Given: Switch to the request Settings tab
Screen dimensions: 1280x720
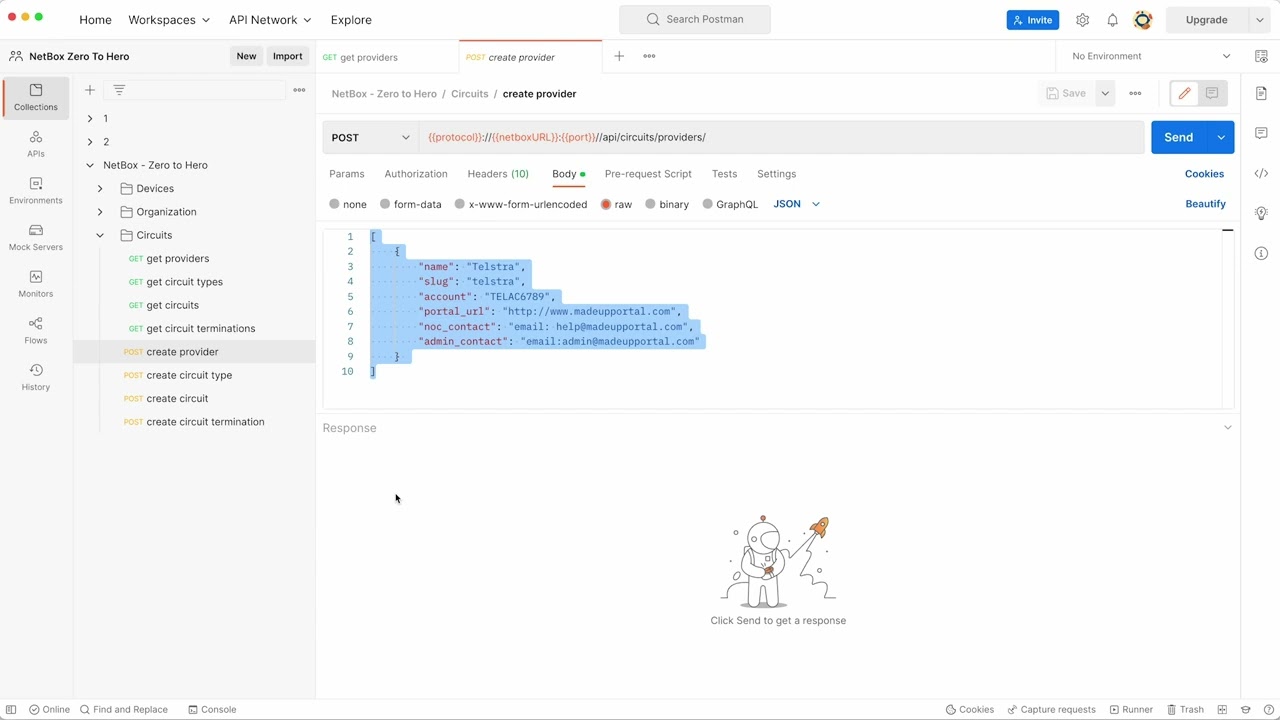Looking at the screenshot, I should click(x=776, y=174).
